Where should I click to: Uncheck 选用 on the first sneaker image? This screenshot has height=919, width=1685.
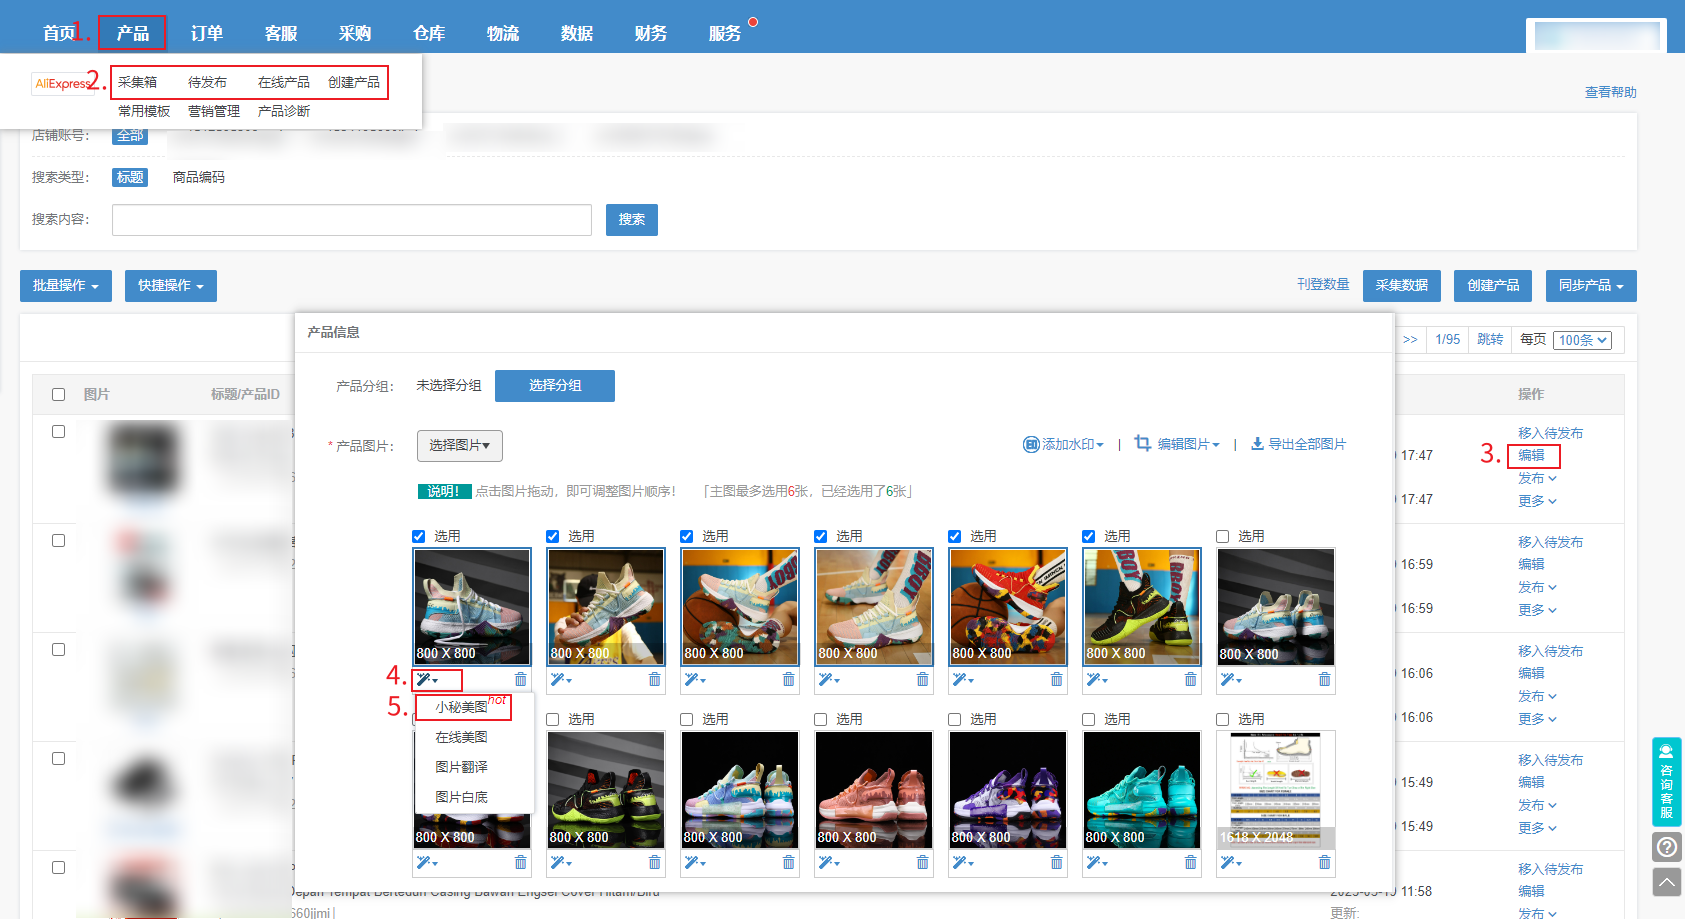click(419, 536)
